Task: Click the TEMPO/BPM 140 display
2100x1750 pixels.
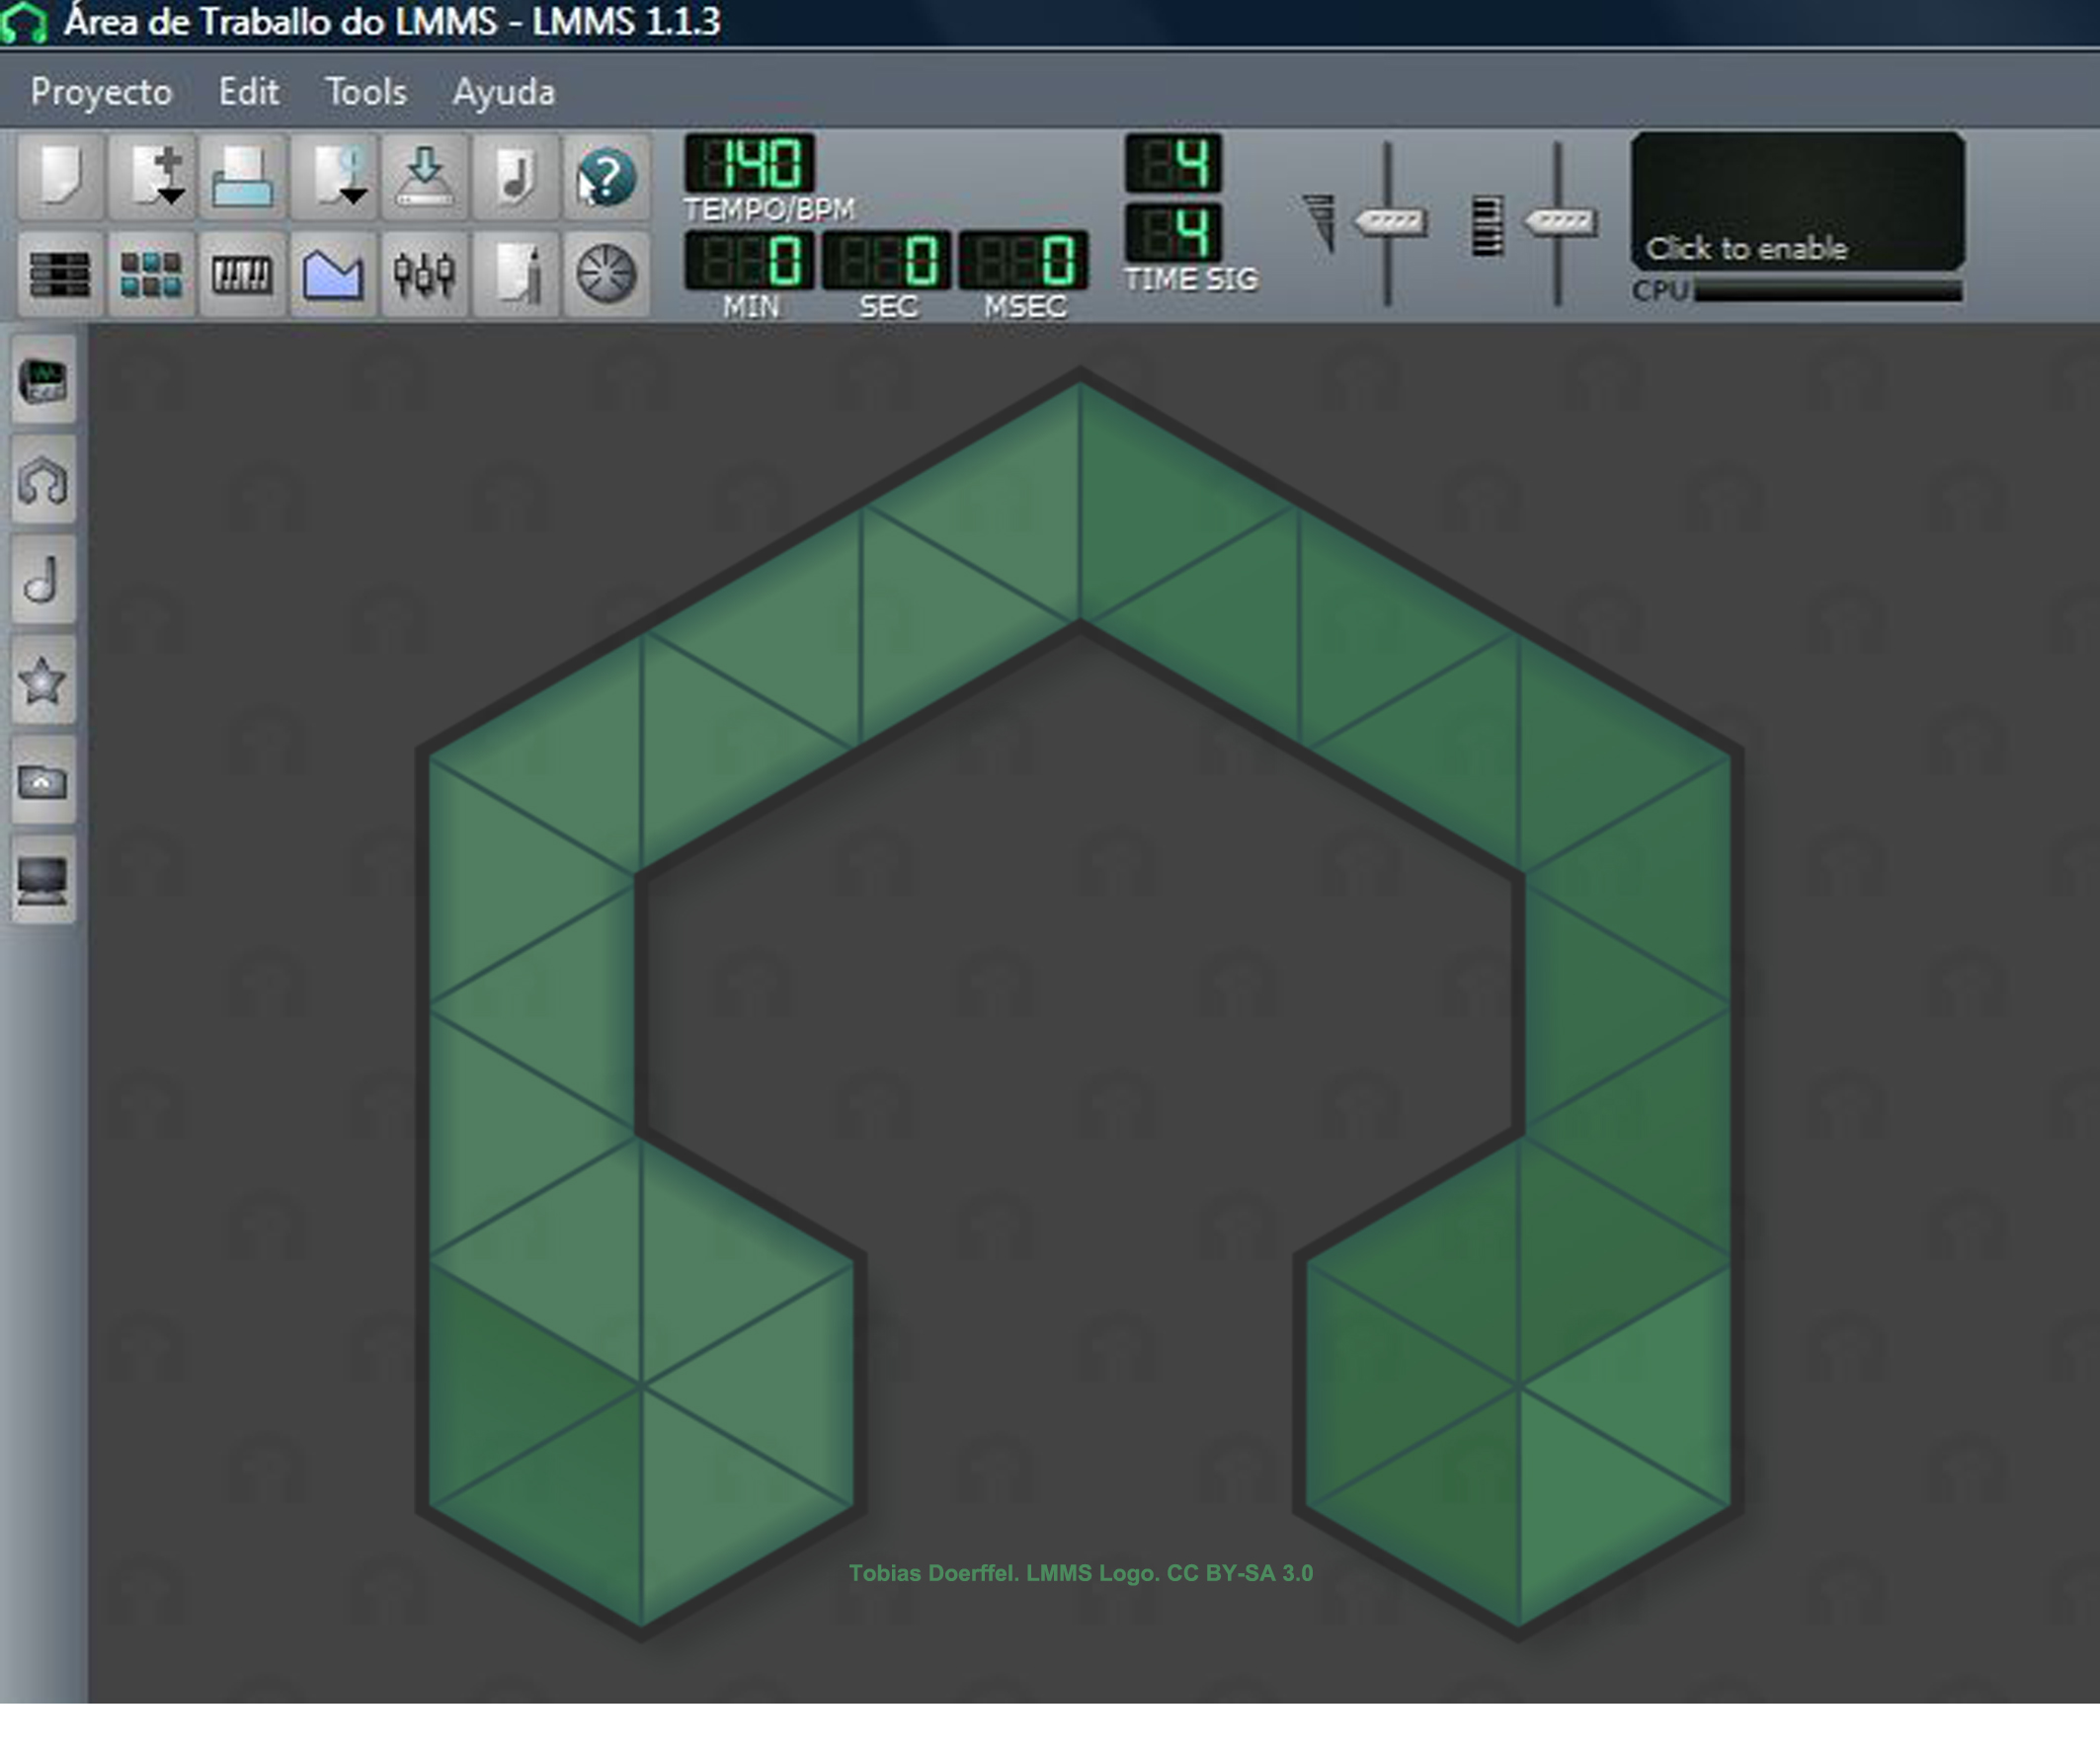Action: 750,163
